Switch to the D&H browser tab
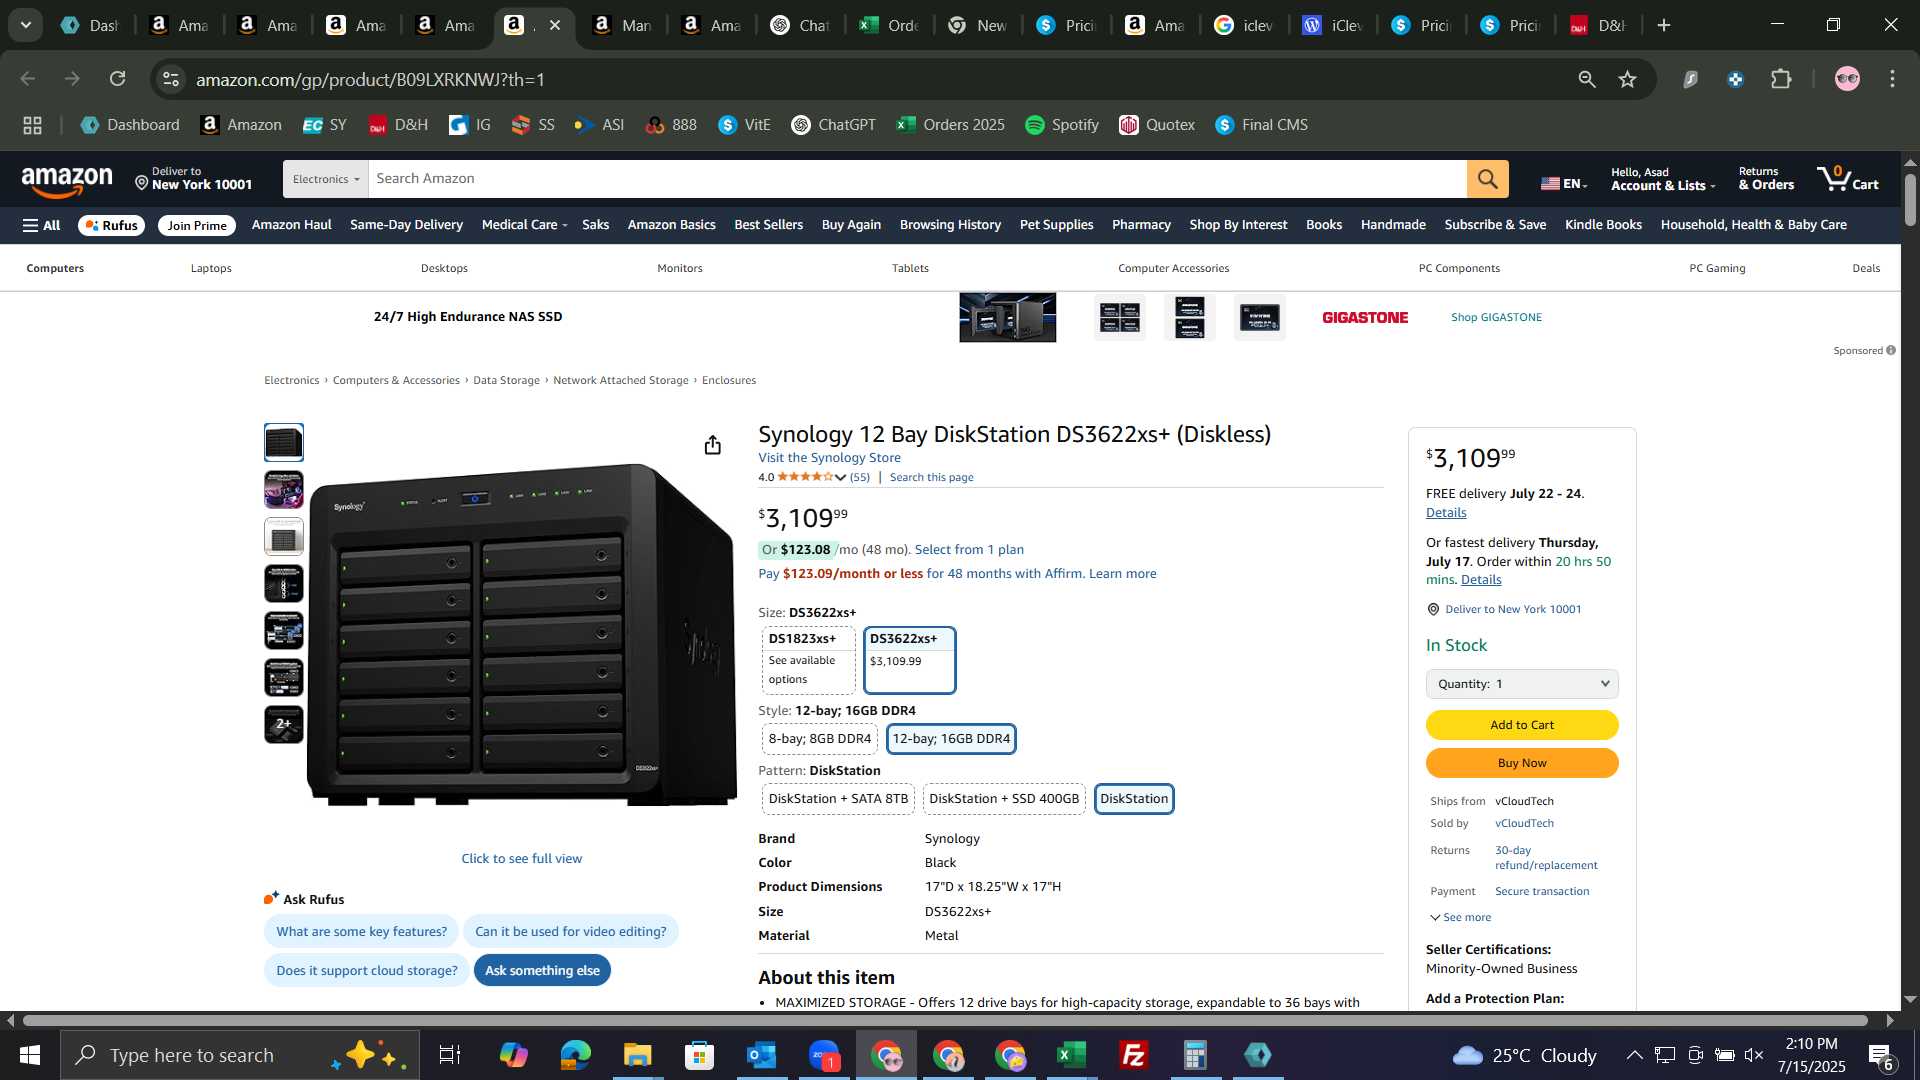Screen dimensions: 1920x1080 [1597, 25]
